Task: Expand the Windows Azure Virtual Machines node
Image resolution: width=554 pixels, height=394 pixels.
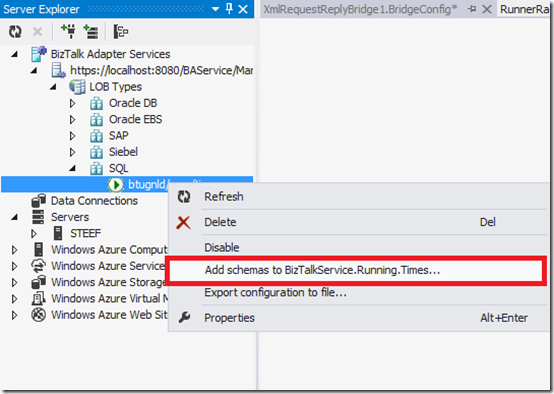Action: coord(14,299)
